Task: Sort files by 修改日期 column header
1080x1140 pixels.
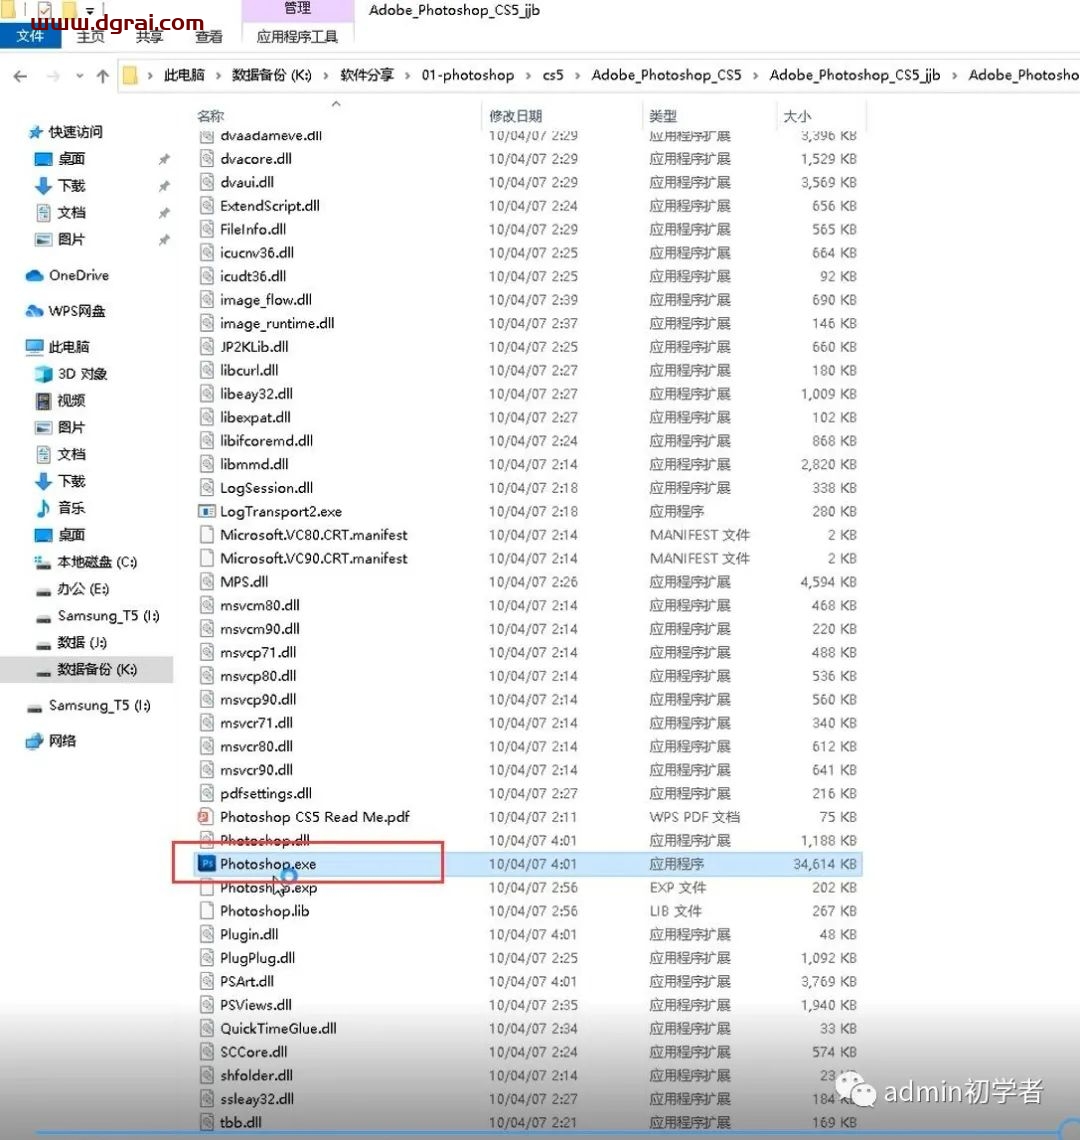Action: [515, 116]
